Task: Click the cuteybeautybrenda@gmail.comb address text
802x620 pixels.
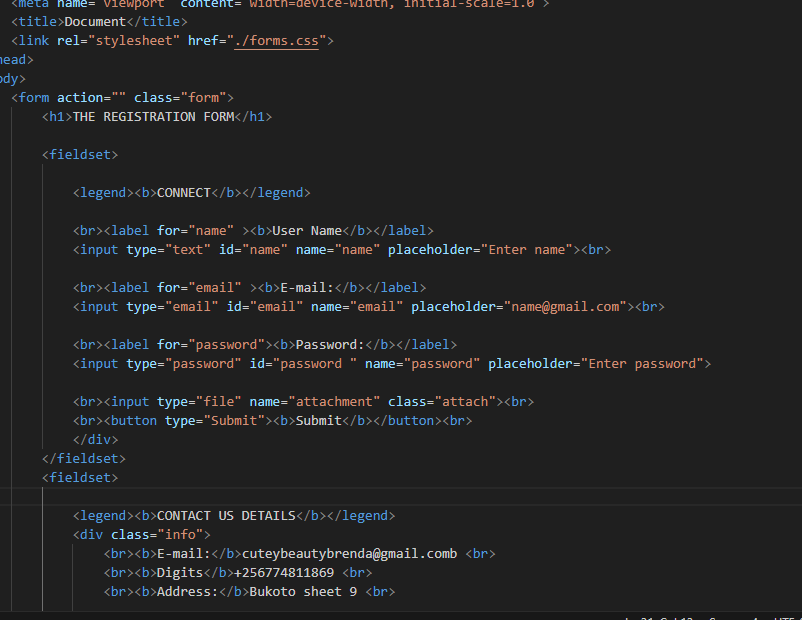Action: point(349,553)
